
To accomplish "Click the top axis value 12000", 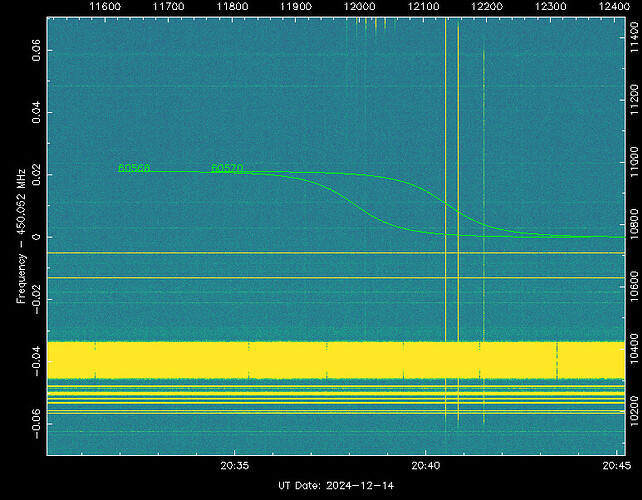I will pos(360,7).
